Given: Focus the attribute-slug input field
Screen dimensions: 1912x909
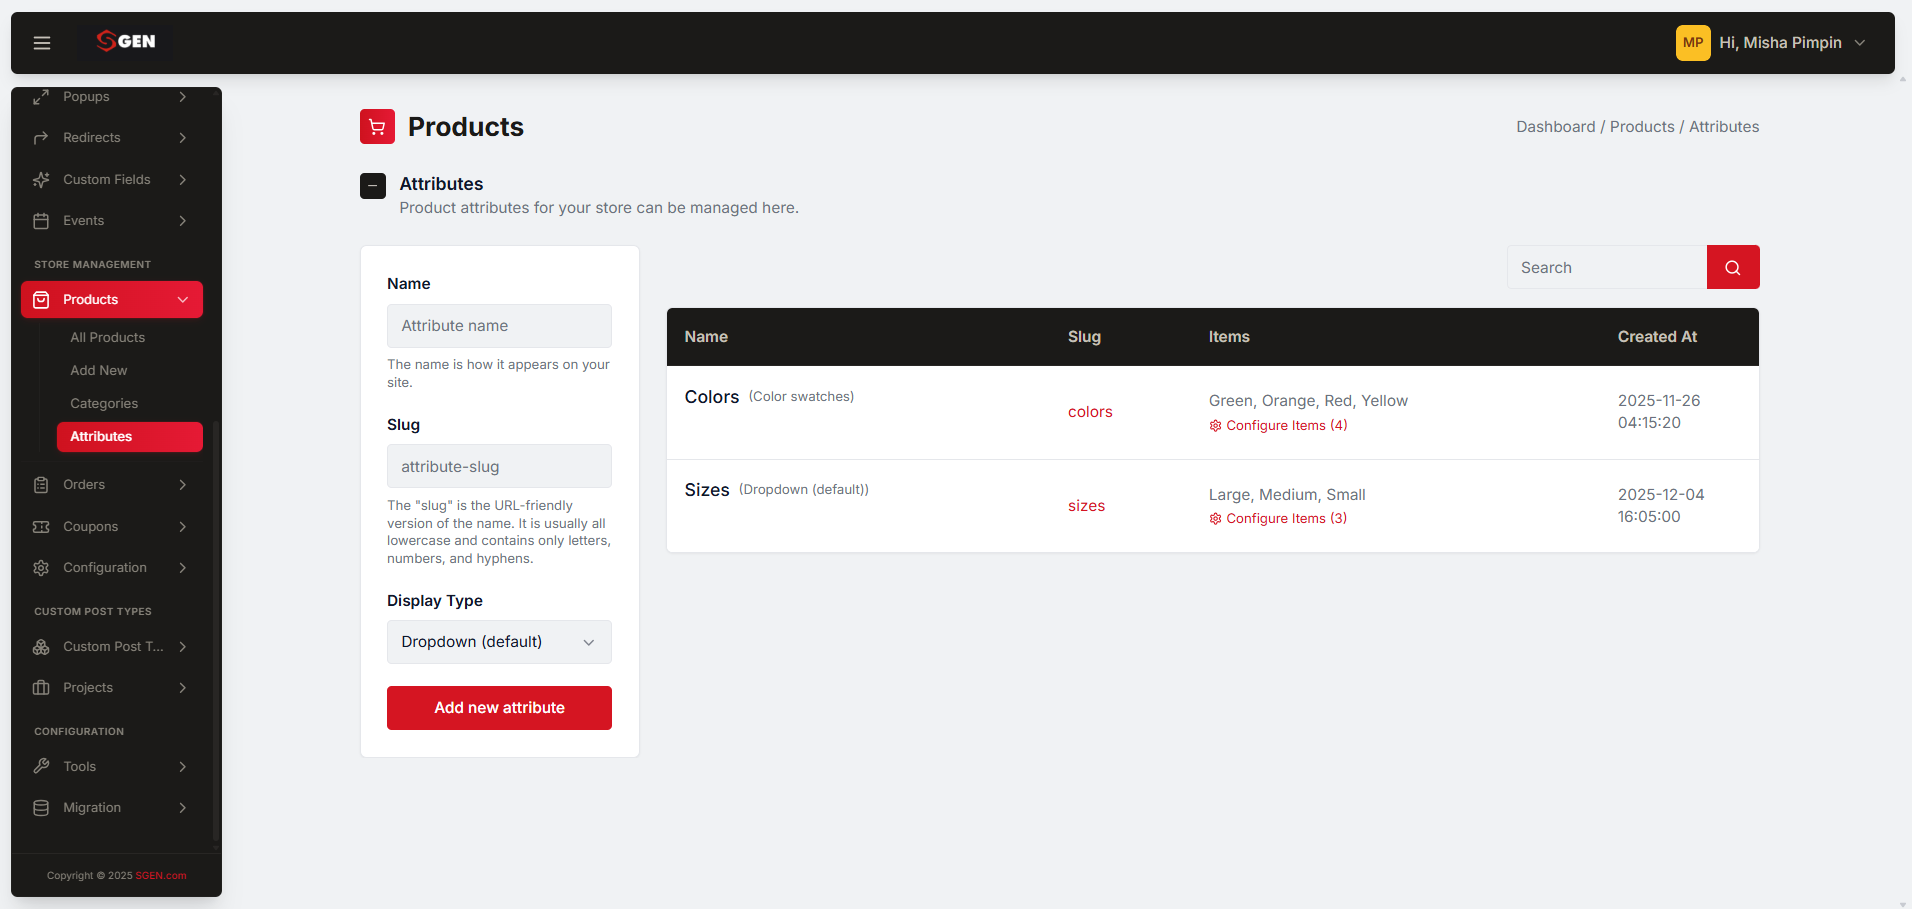Looking at the screenshot, I should tap(499, 467).
